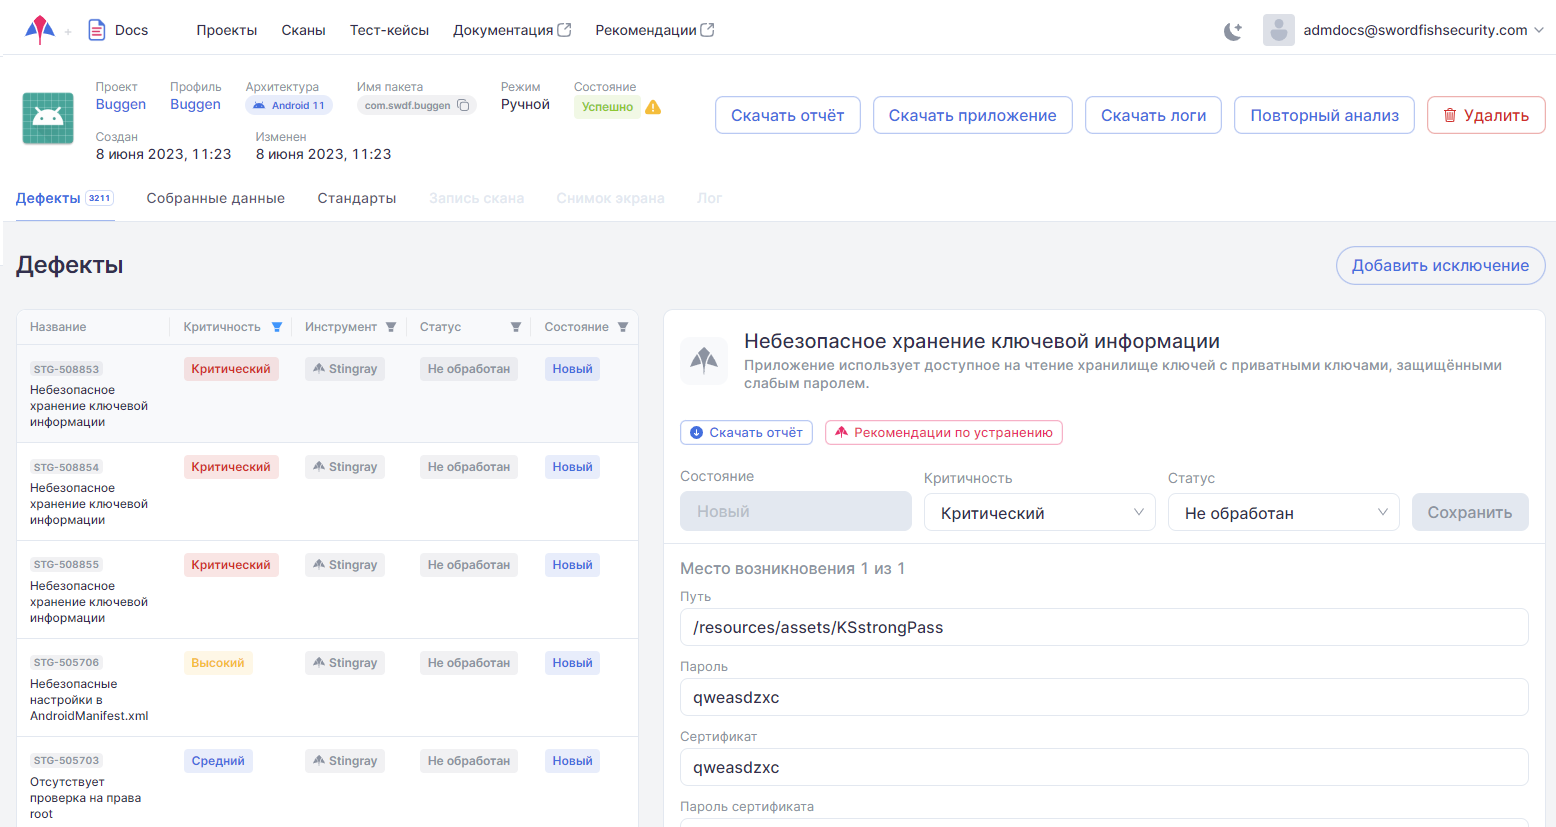Click Повторный анализ button
This screenshot has height=827, width=1556.
1324,115
